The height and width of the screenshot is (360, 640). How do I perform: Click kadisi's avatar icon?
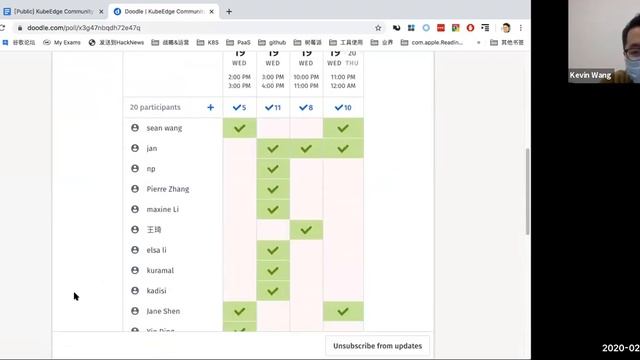tap(135, 291)
